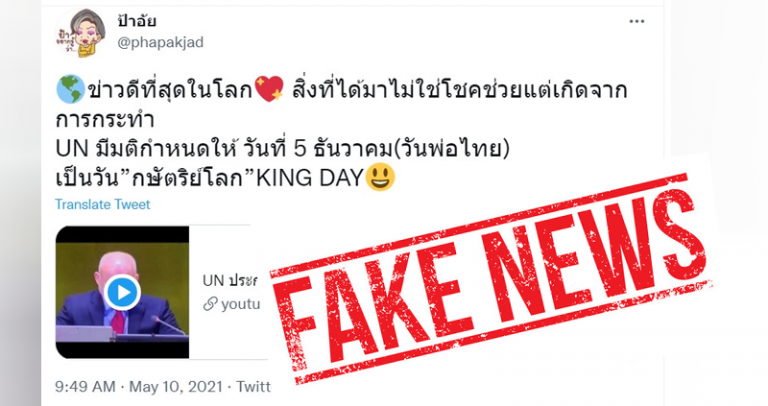Viewport: 768px width, 406px height.
Task: Click the Twitt source label after the date
Action: click(x=254, y=386)
